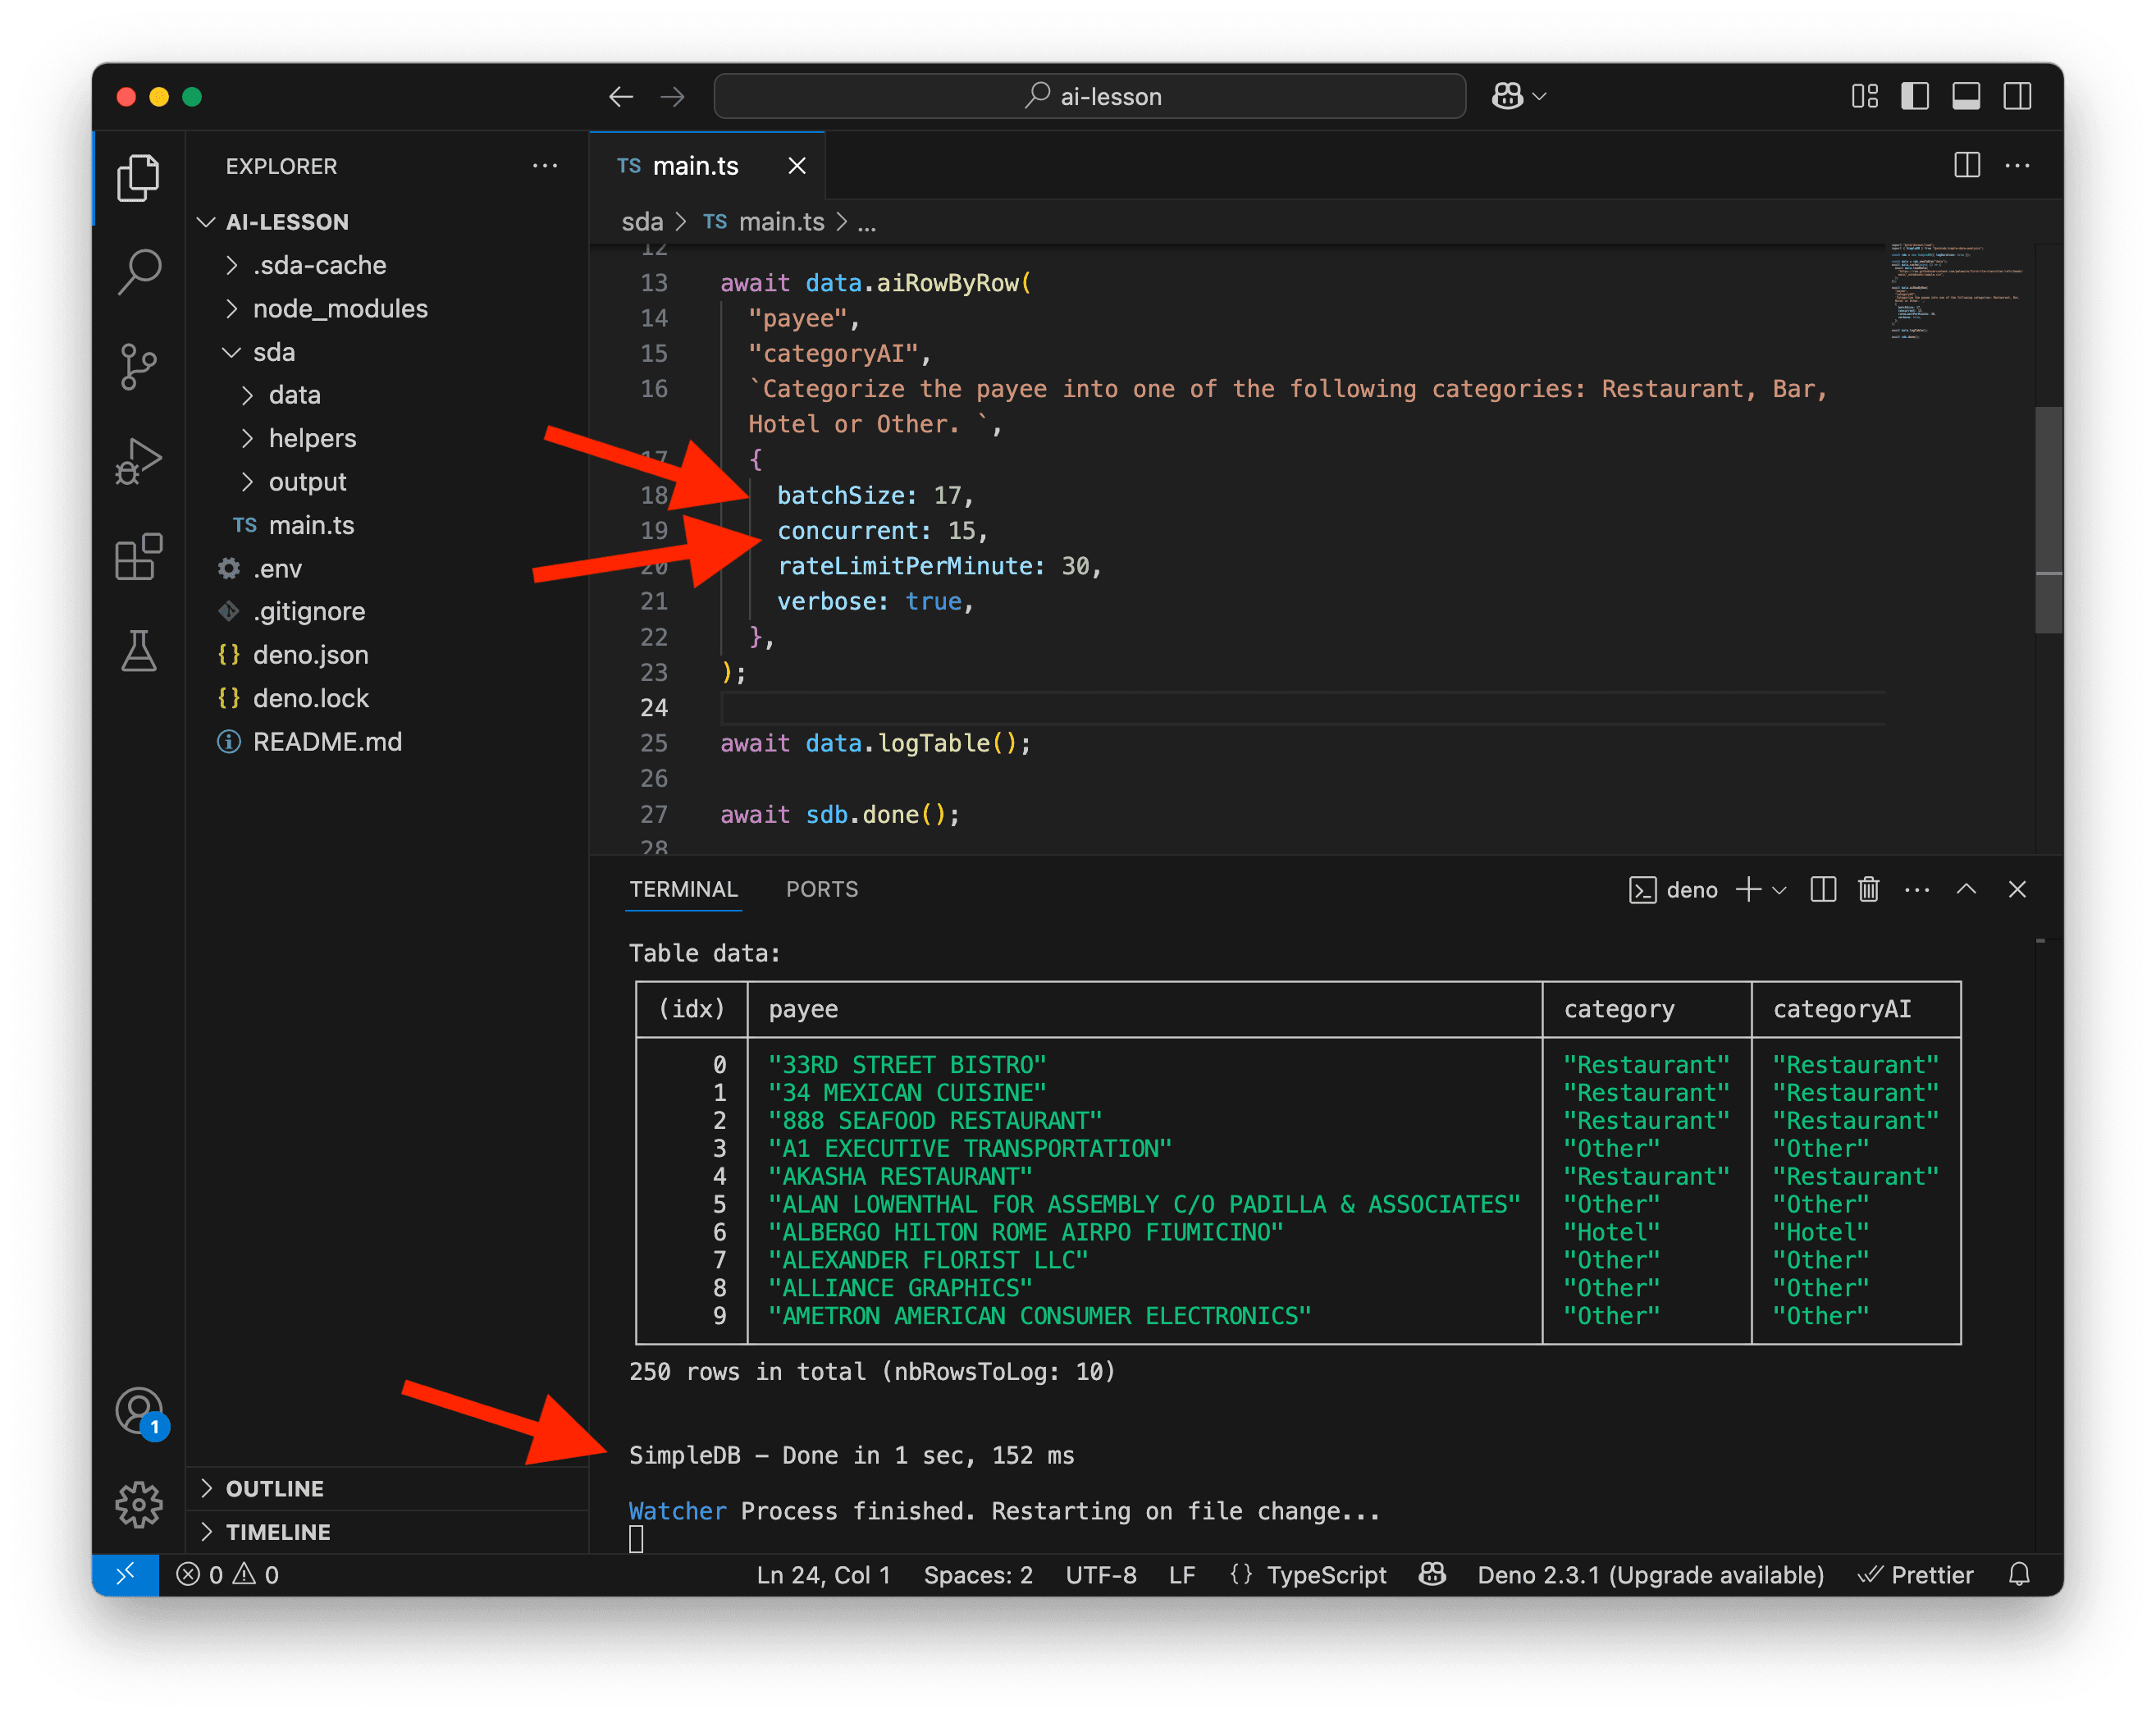Go to line via Ln 24, Col 1
This screenshot has height=1718, width=2156.
(x=822, y=1574)
